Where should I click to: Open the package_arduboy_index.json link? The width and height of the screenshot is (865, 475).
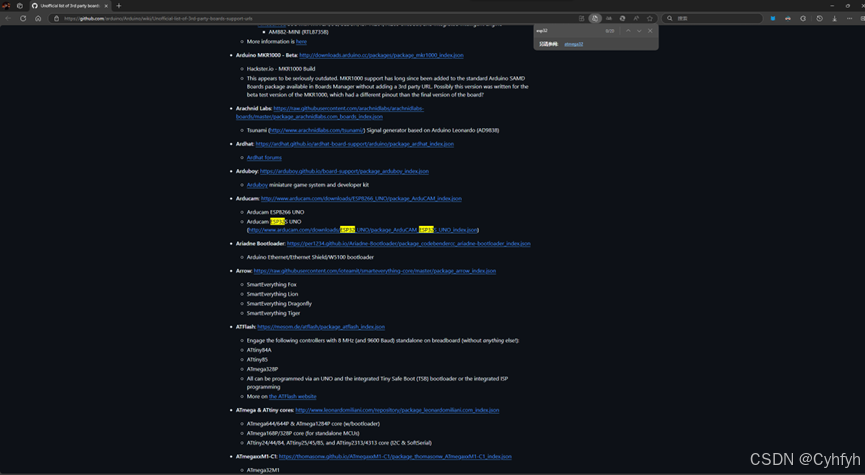click(344, 171)
